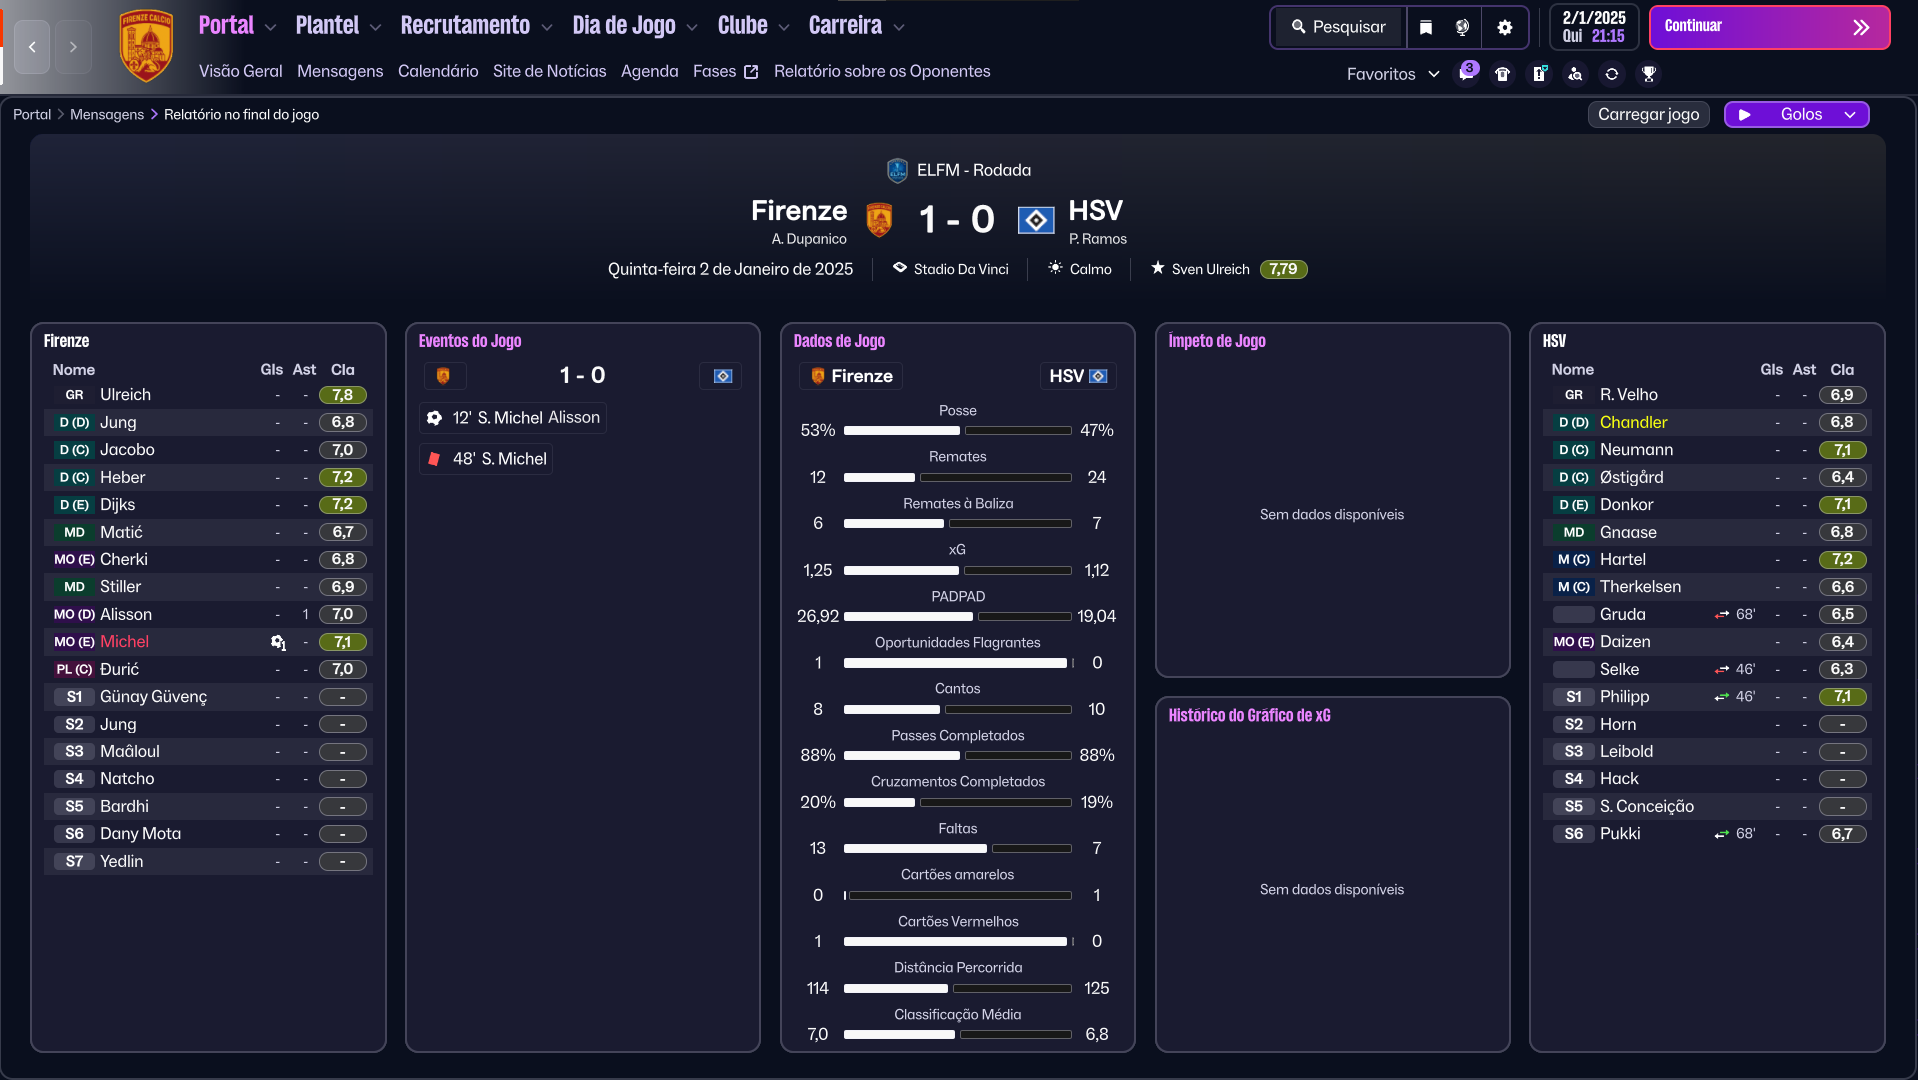
Task: Open the scouting person-search icon
Action: (1575, 74)
